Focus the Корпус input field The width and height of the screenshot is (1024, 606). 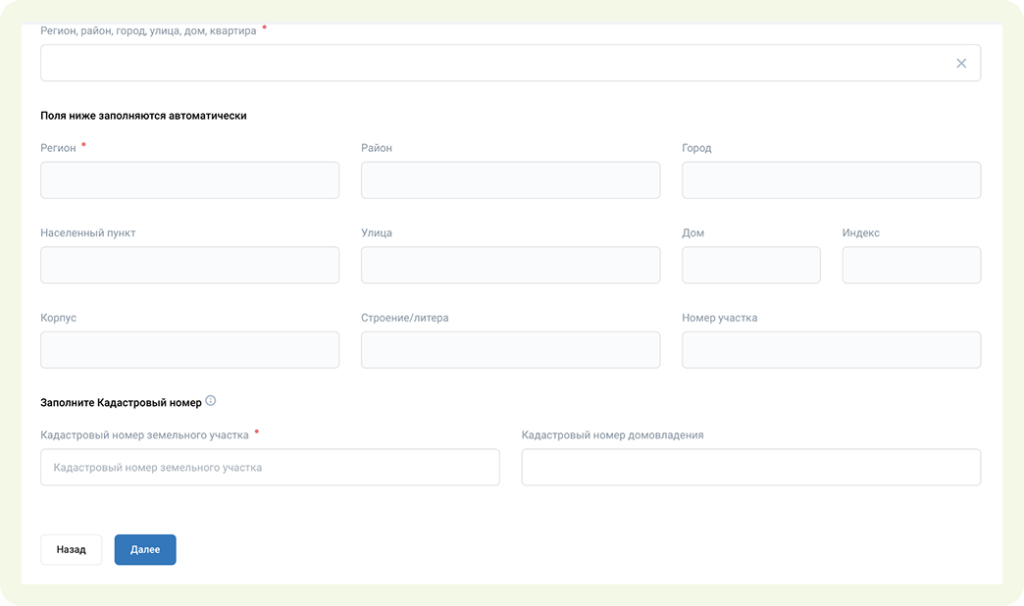coord(190,350)
